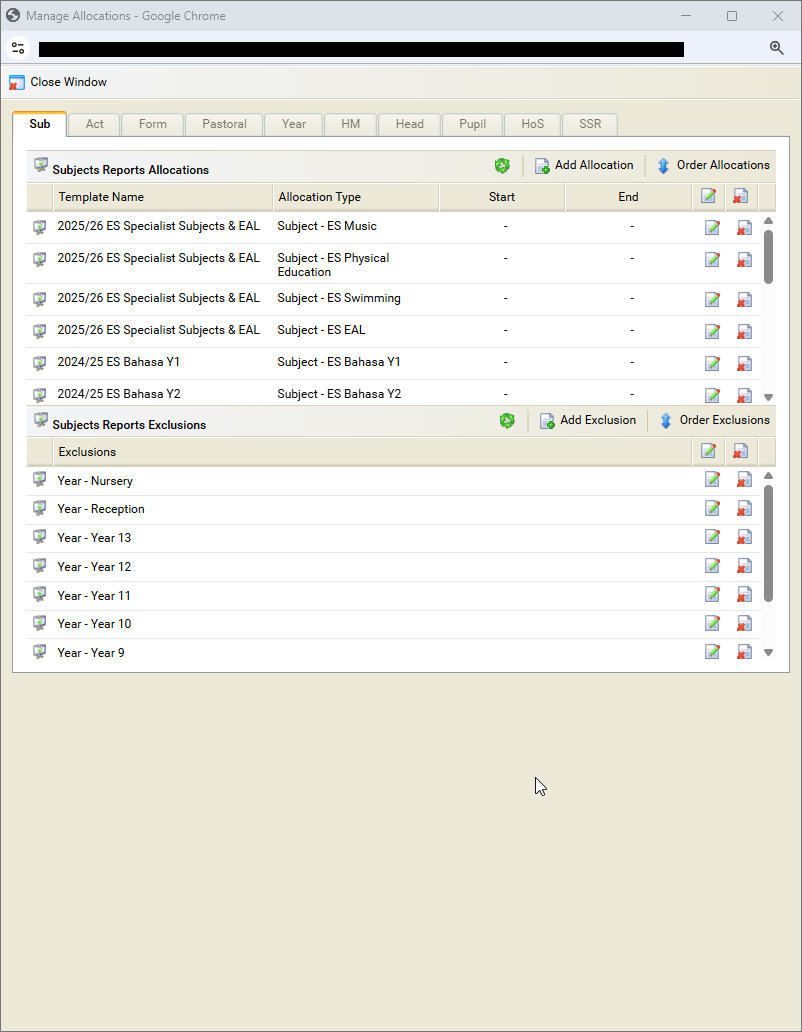The height and width of the screenshot is (1032, 802).
Task: Delete the Year - Year 13 exclusion
Action: [x=744, y=538]
